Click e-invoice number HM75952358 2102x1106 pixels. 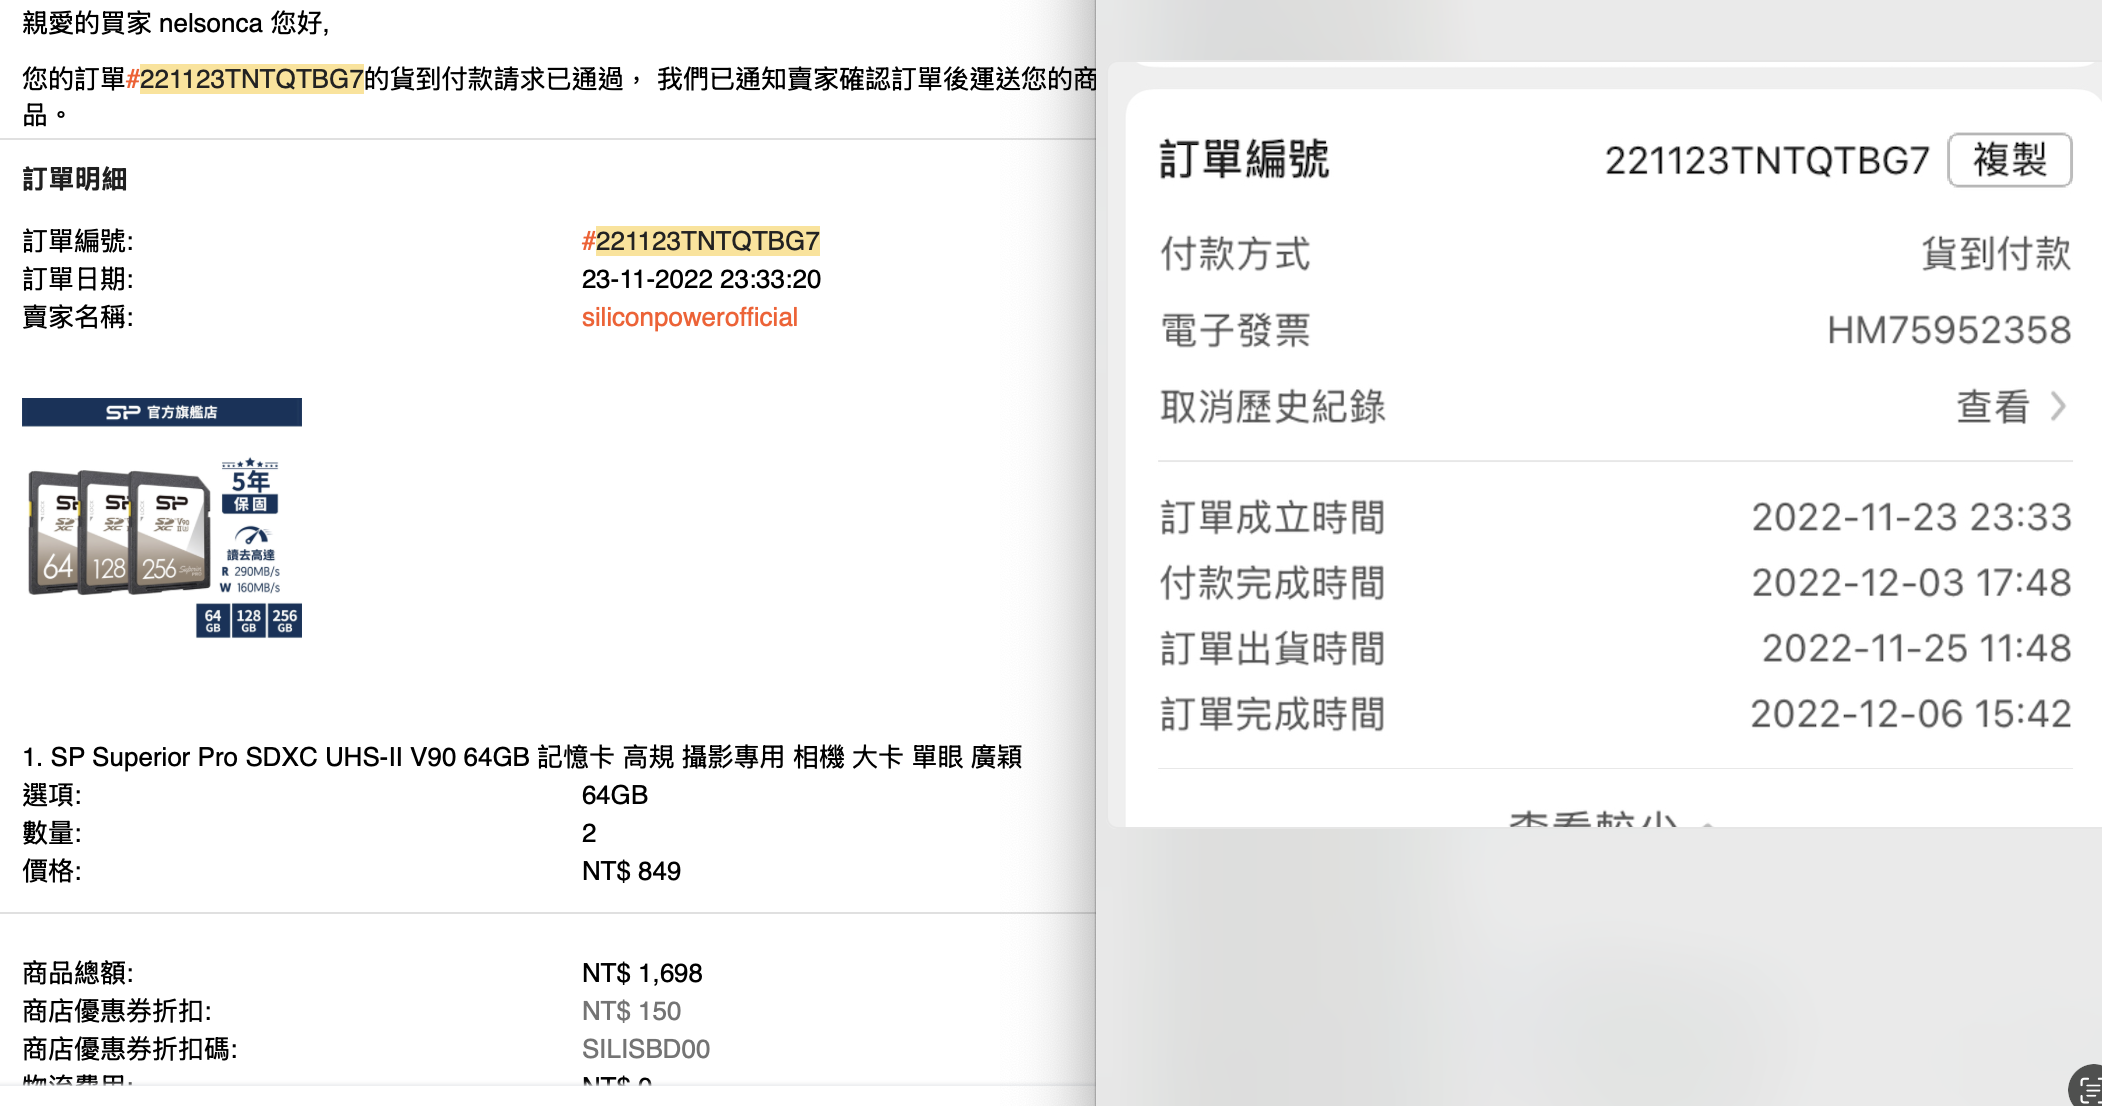[x=1948, y=331]
